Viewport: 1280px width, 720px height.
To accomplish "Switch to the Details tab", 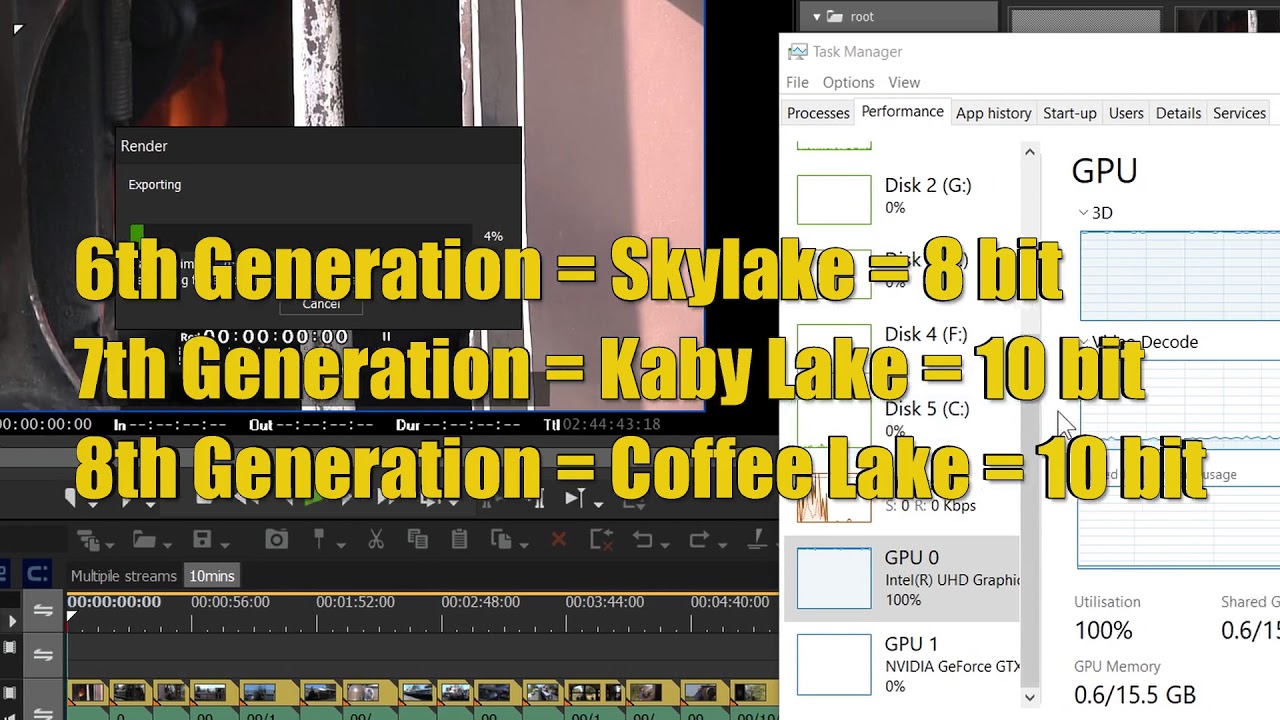I will (x=1178, y=113).
